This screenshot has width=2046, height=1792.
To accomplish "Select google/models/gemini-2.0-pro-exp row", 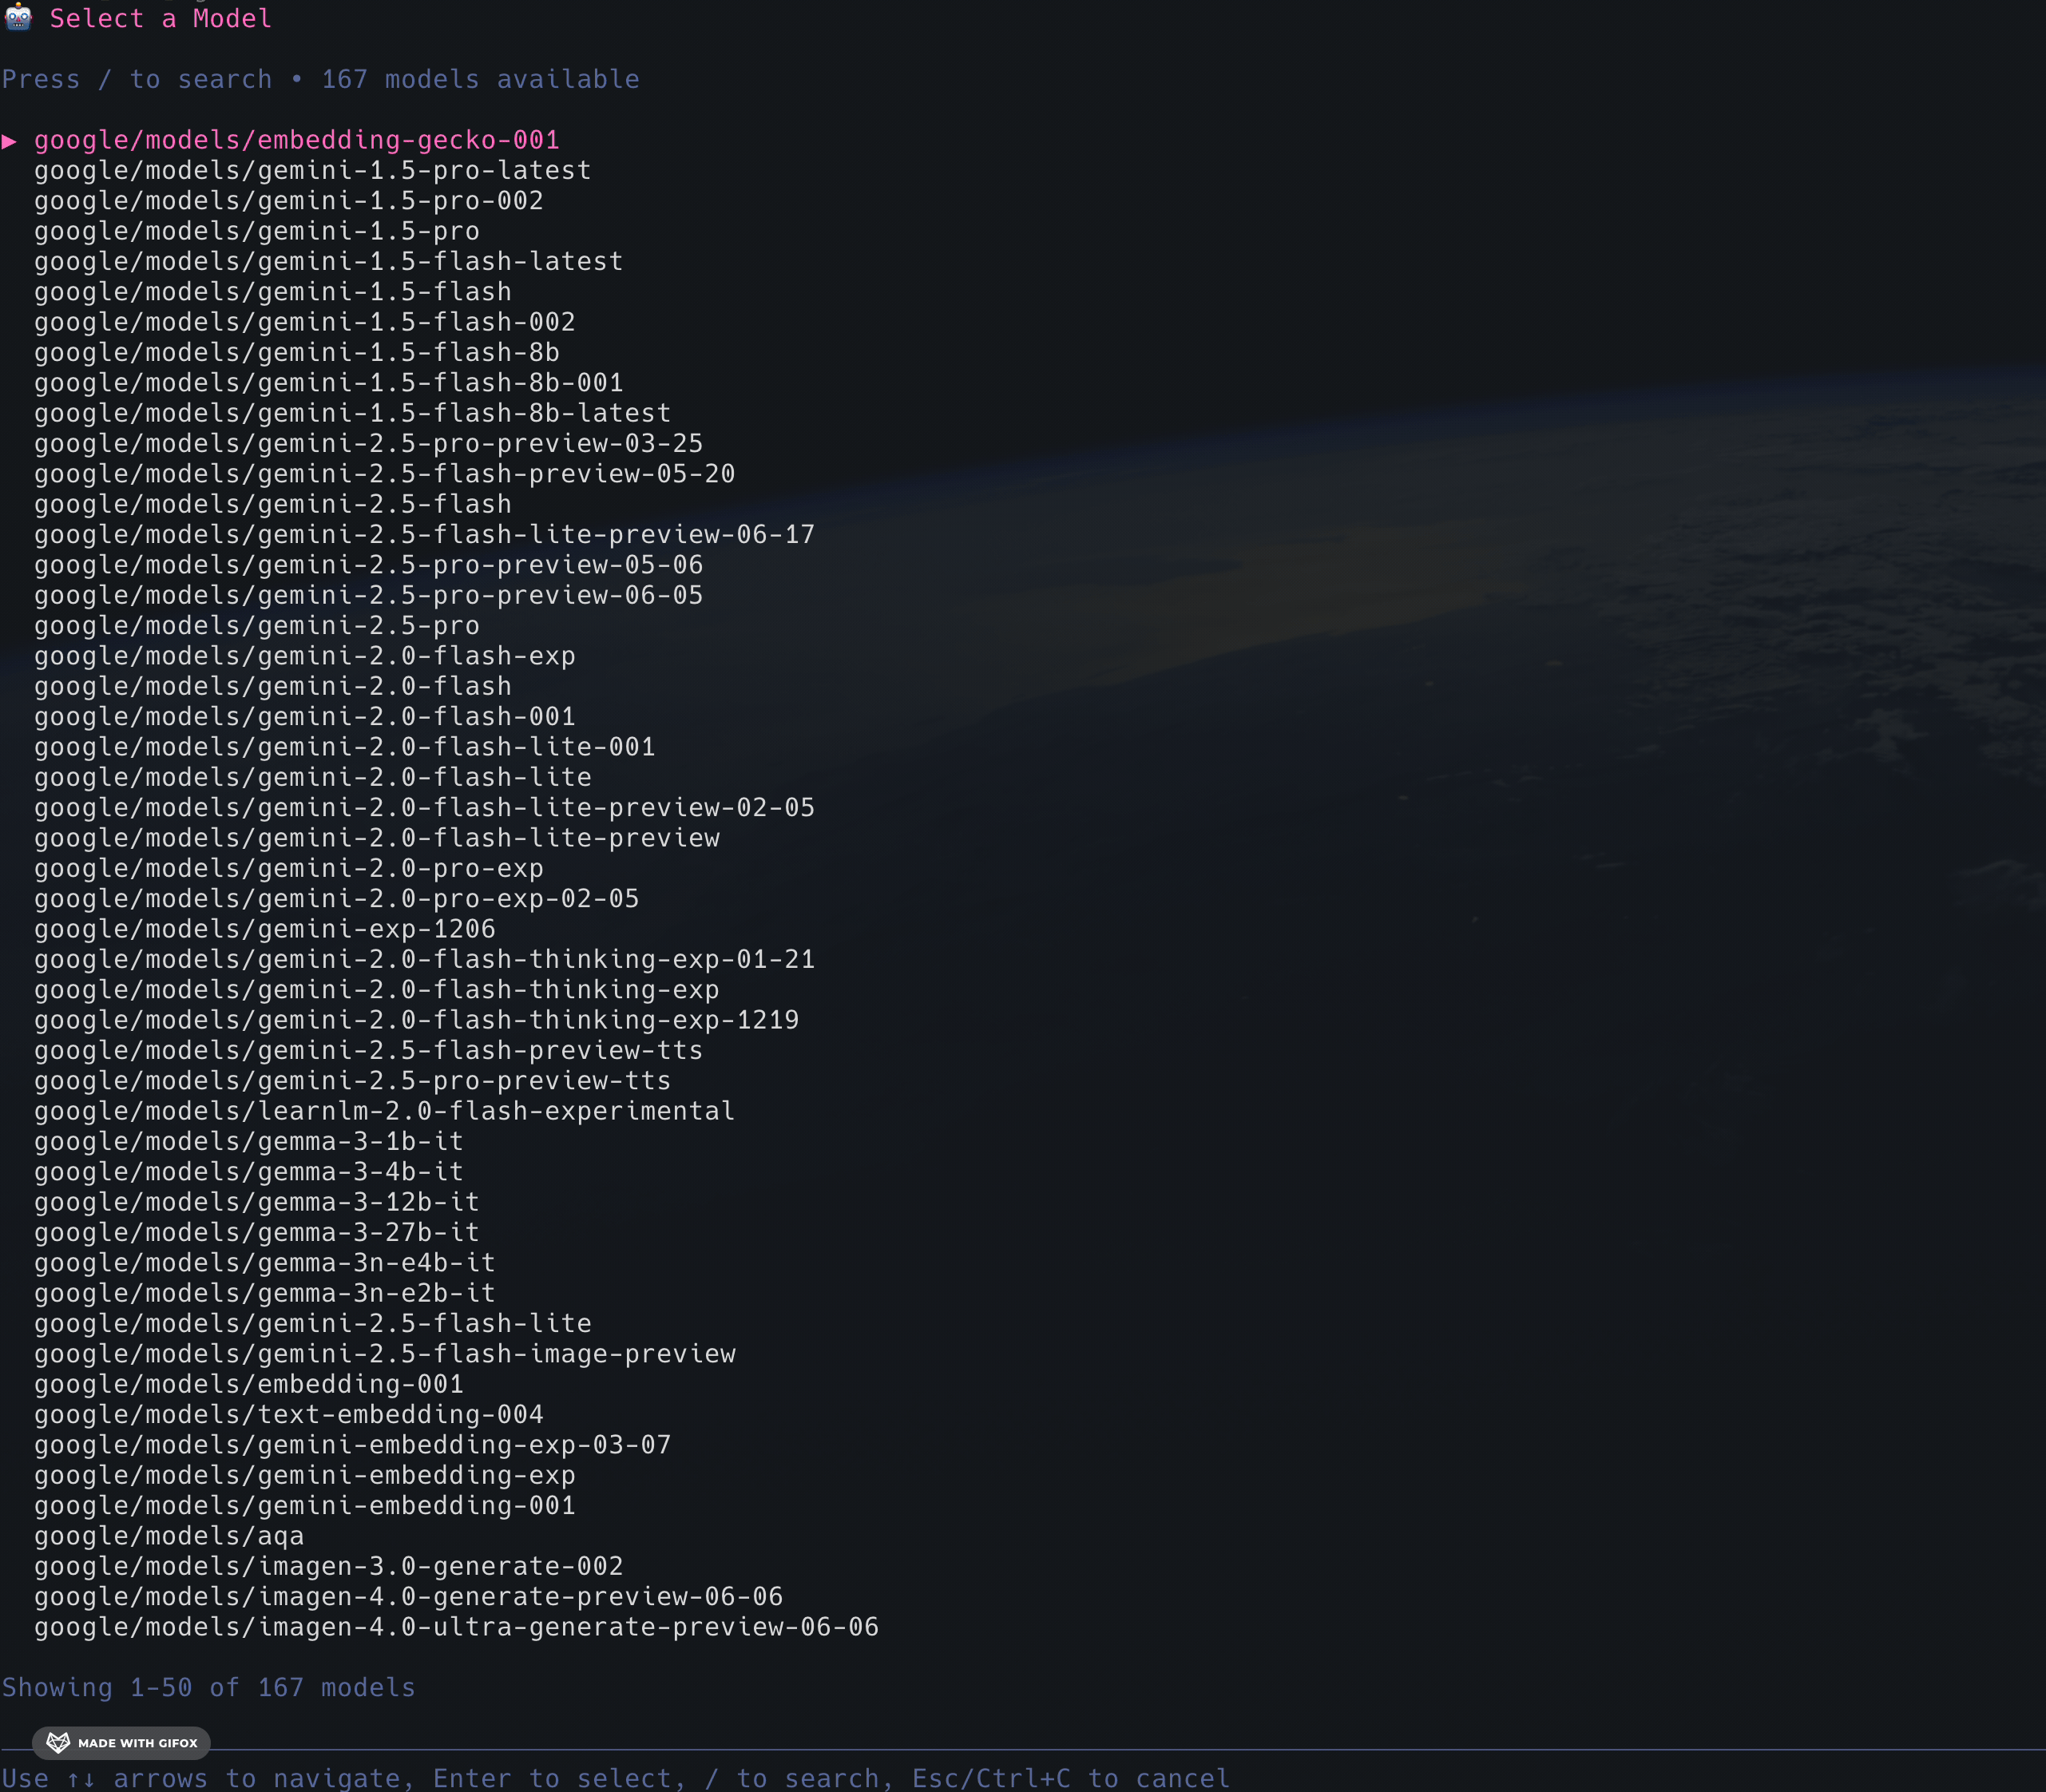I will 289,868.
